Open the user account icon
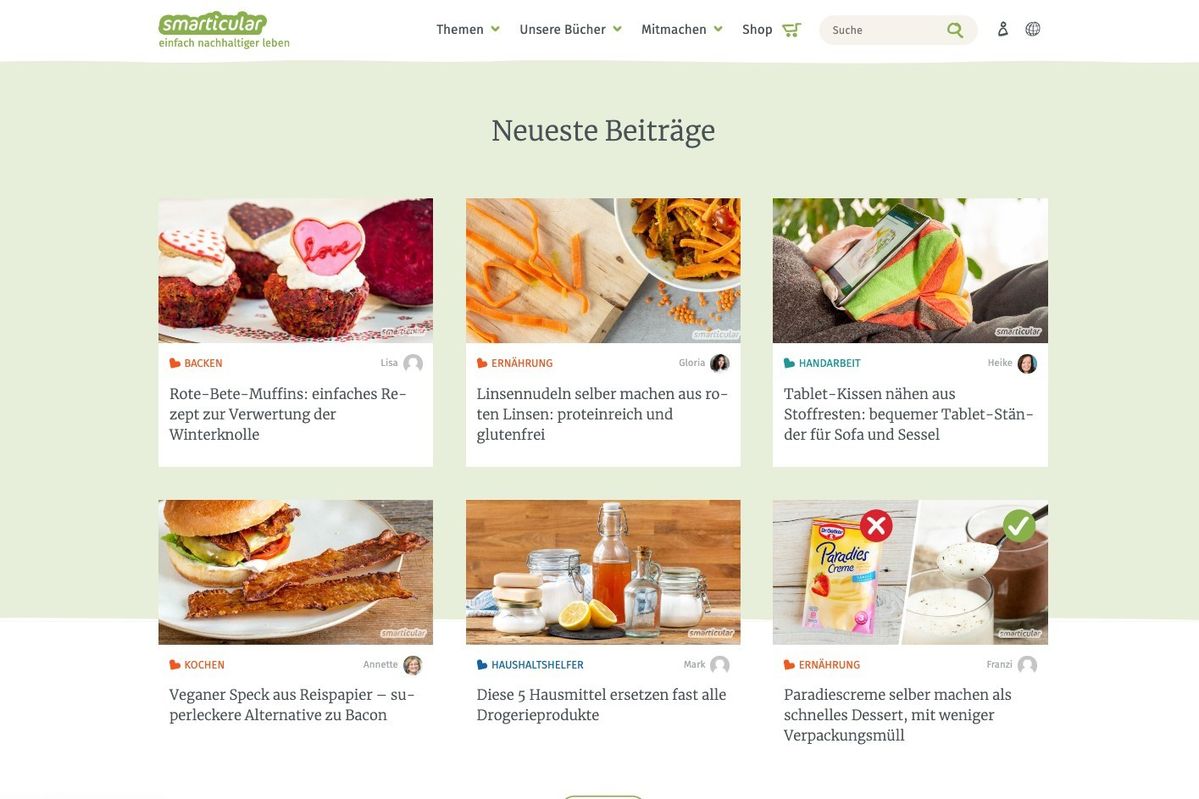 pos(1002,29)
